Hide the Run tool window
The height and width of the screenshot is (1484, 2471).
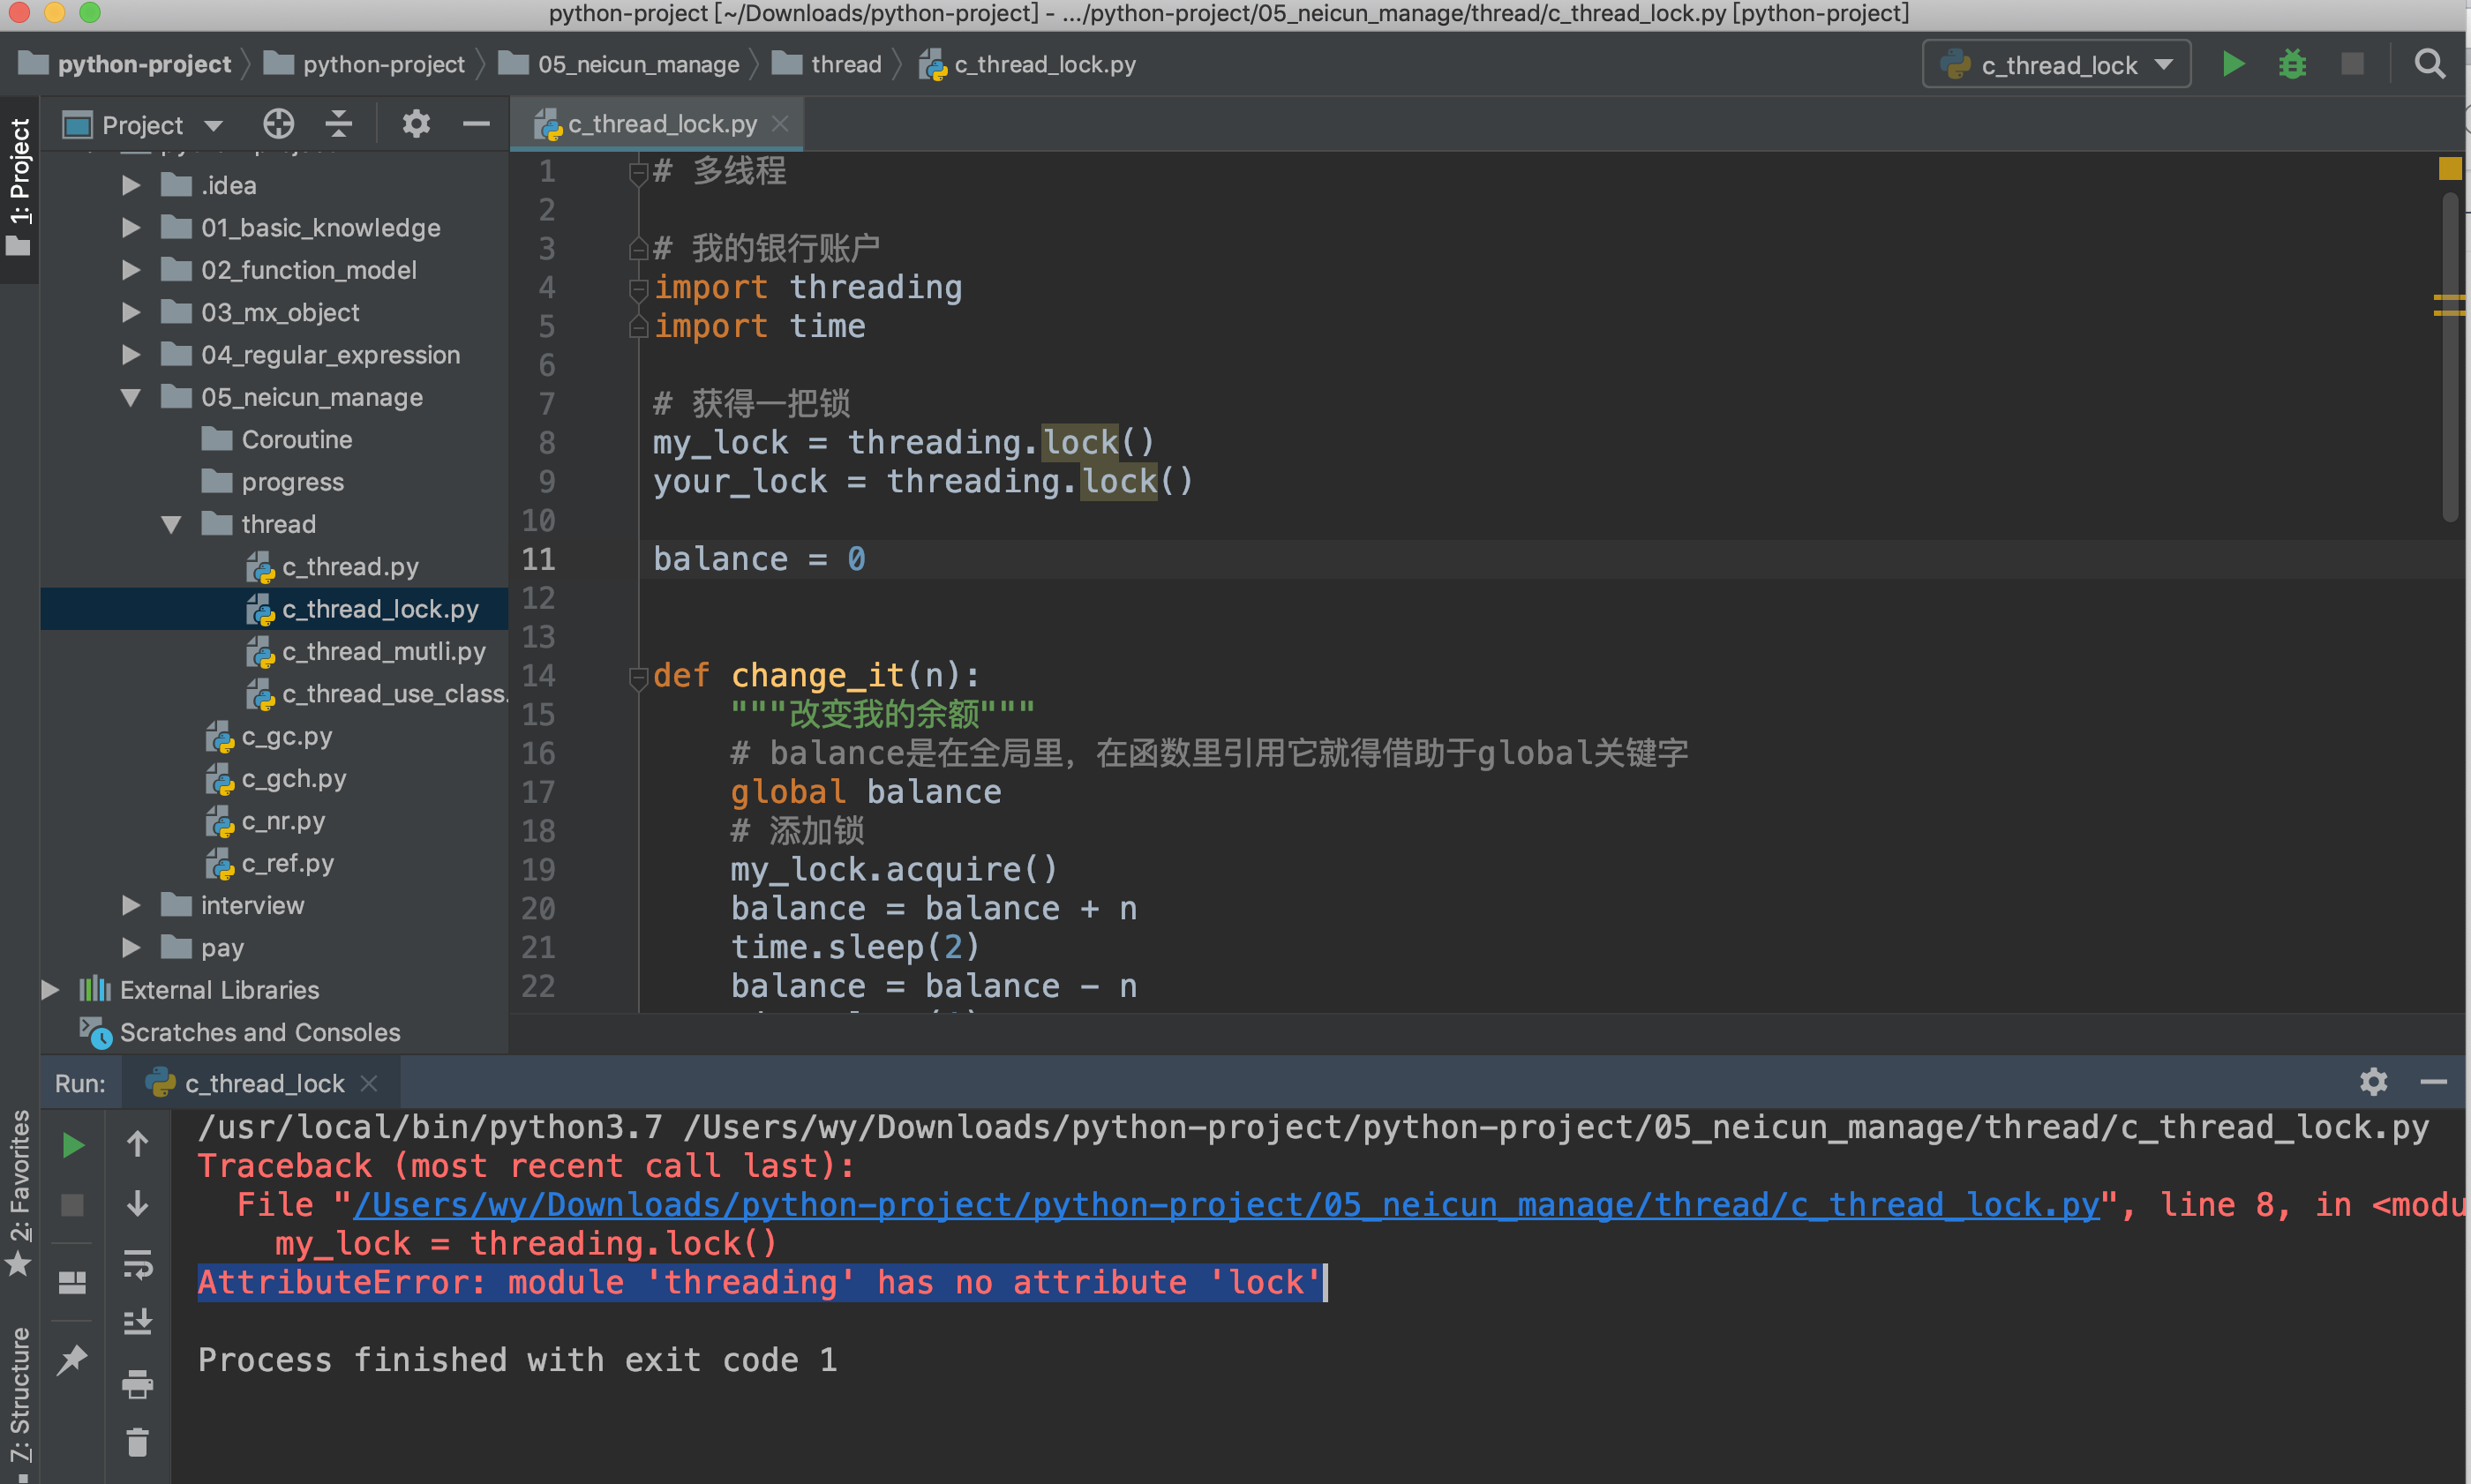pos(2434,1082)
